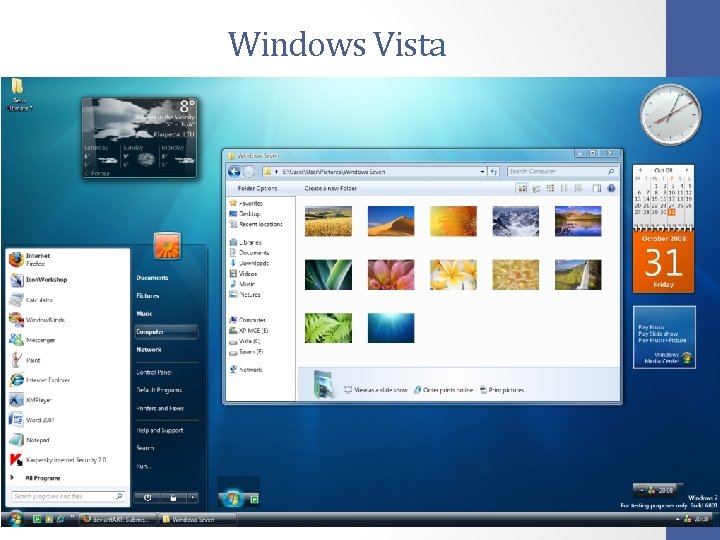Open Documents in the Start menu right pane
The height and width of the screenshot is (540, 720).
coord(152,278)
